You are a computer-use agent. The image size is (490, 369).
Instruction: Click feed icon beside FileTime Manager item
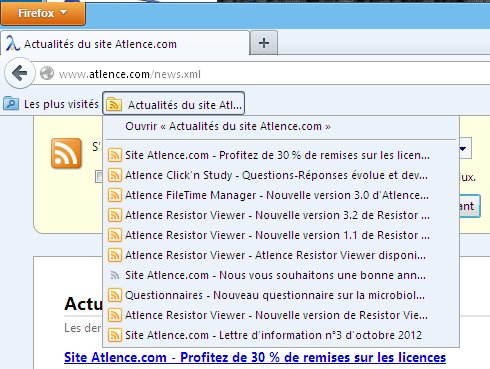115,195
